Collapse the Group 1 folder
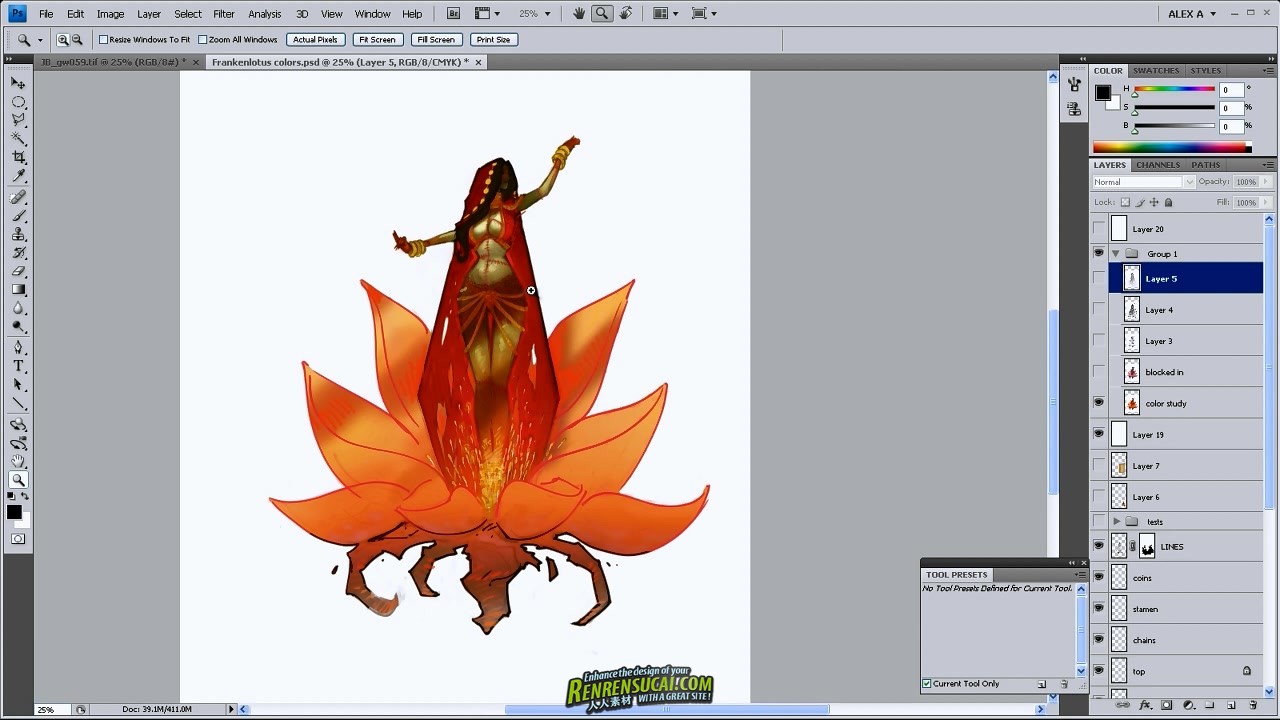The width and height of the screenshot is (1280, 720). click(x=1116, y=254)
